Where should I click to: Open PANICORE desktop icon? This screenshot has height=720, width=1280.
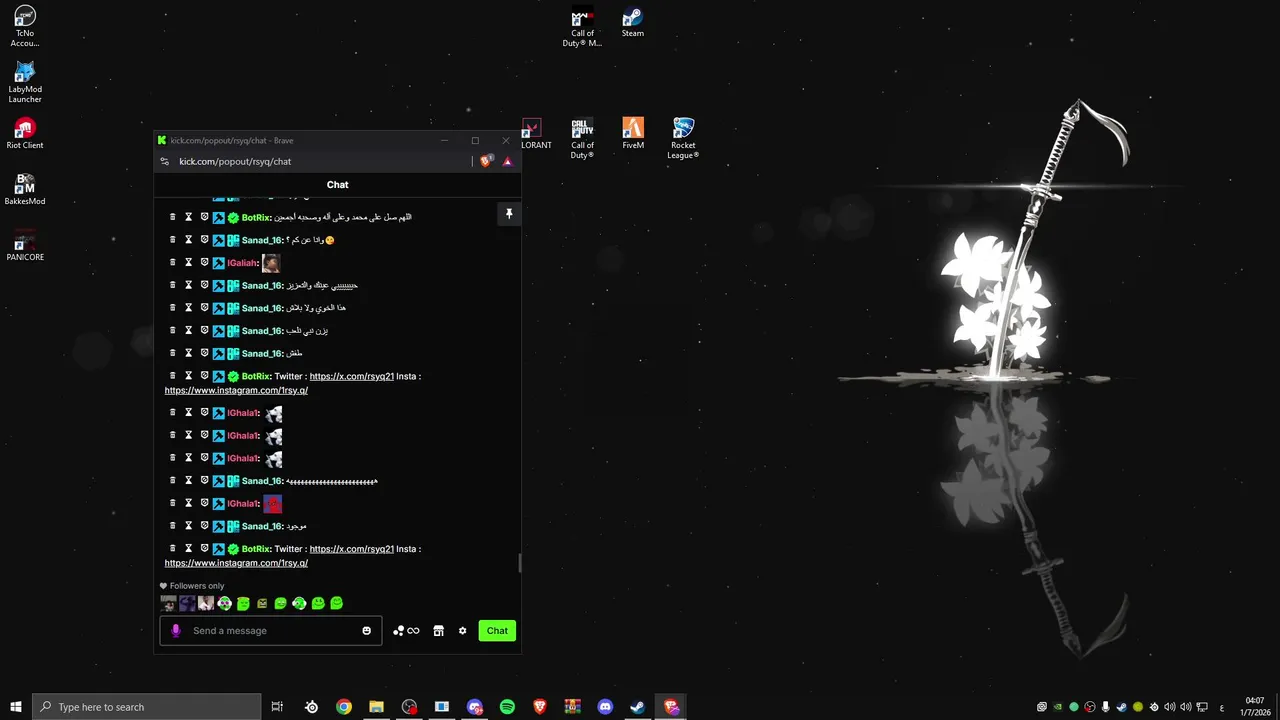(x=25, y=246)
